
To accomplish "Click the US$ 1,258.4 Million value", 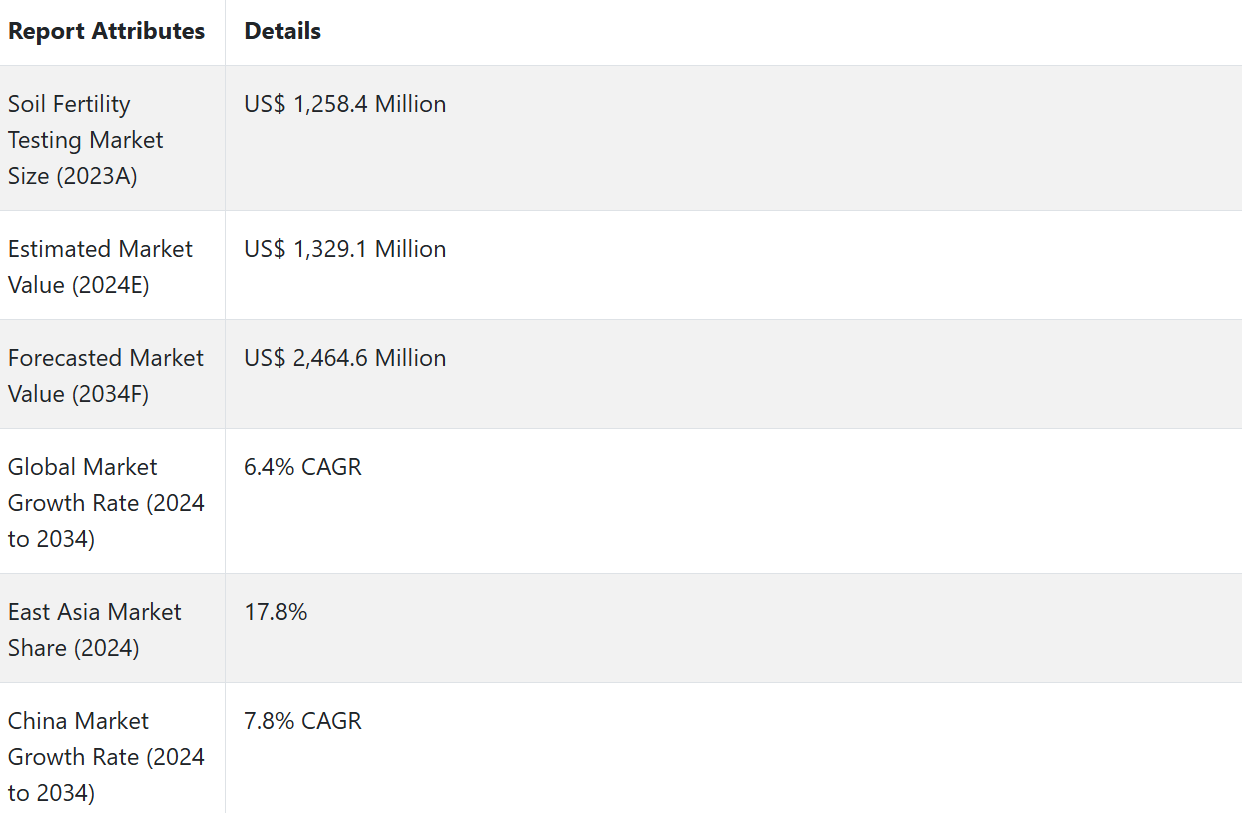I will [345, 104].
